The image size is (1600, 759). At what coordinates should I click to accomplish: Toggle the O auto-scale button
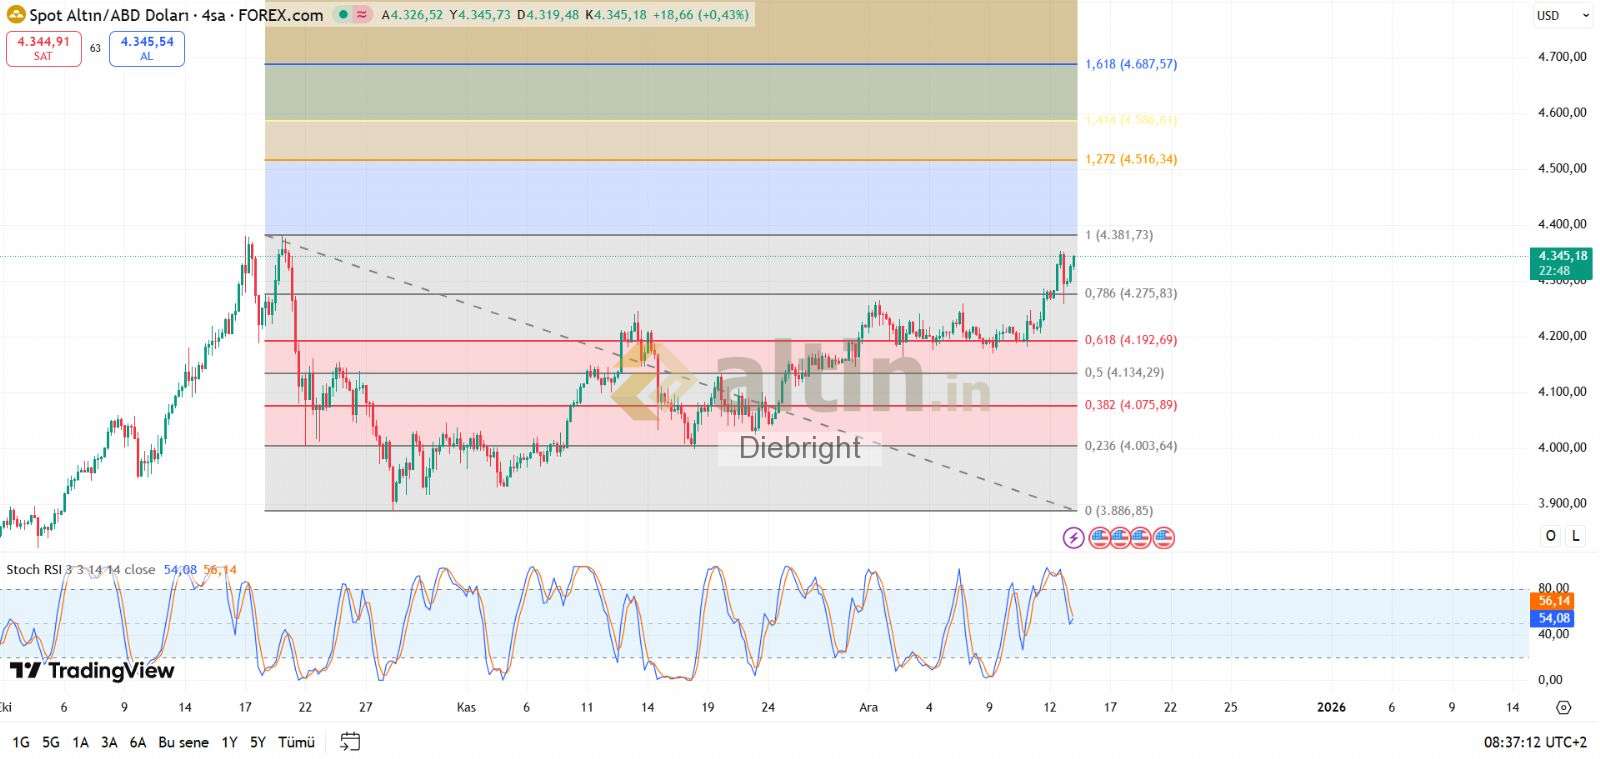click(1550, 536)
